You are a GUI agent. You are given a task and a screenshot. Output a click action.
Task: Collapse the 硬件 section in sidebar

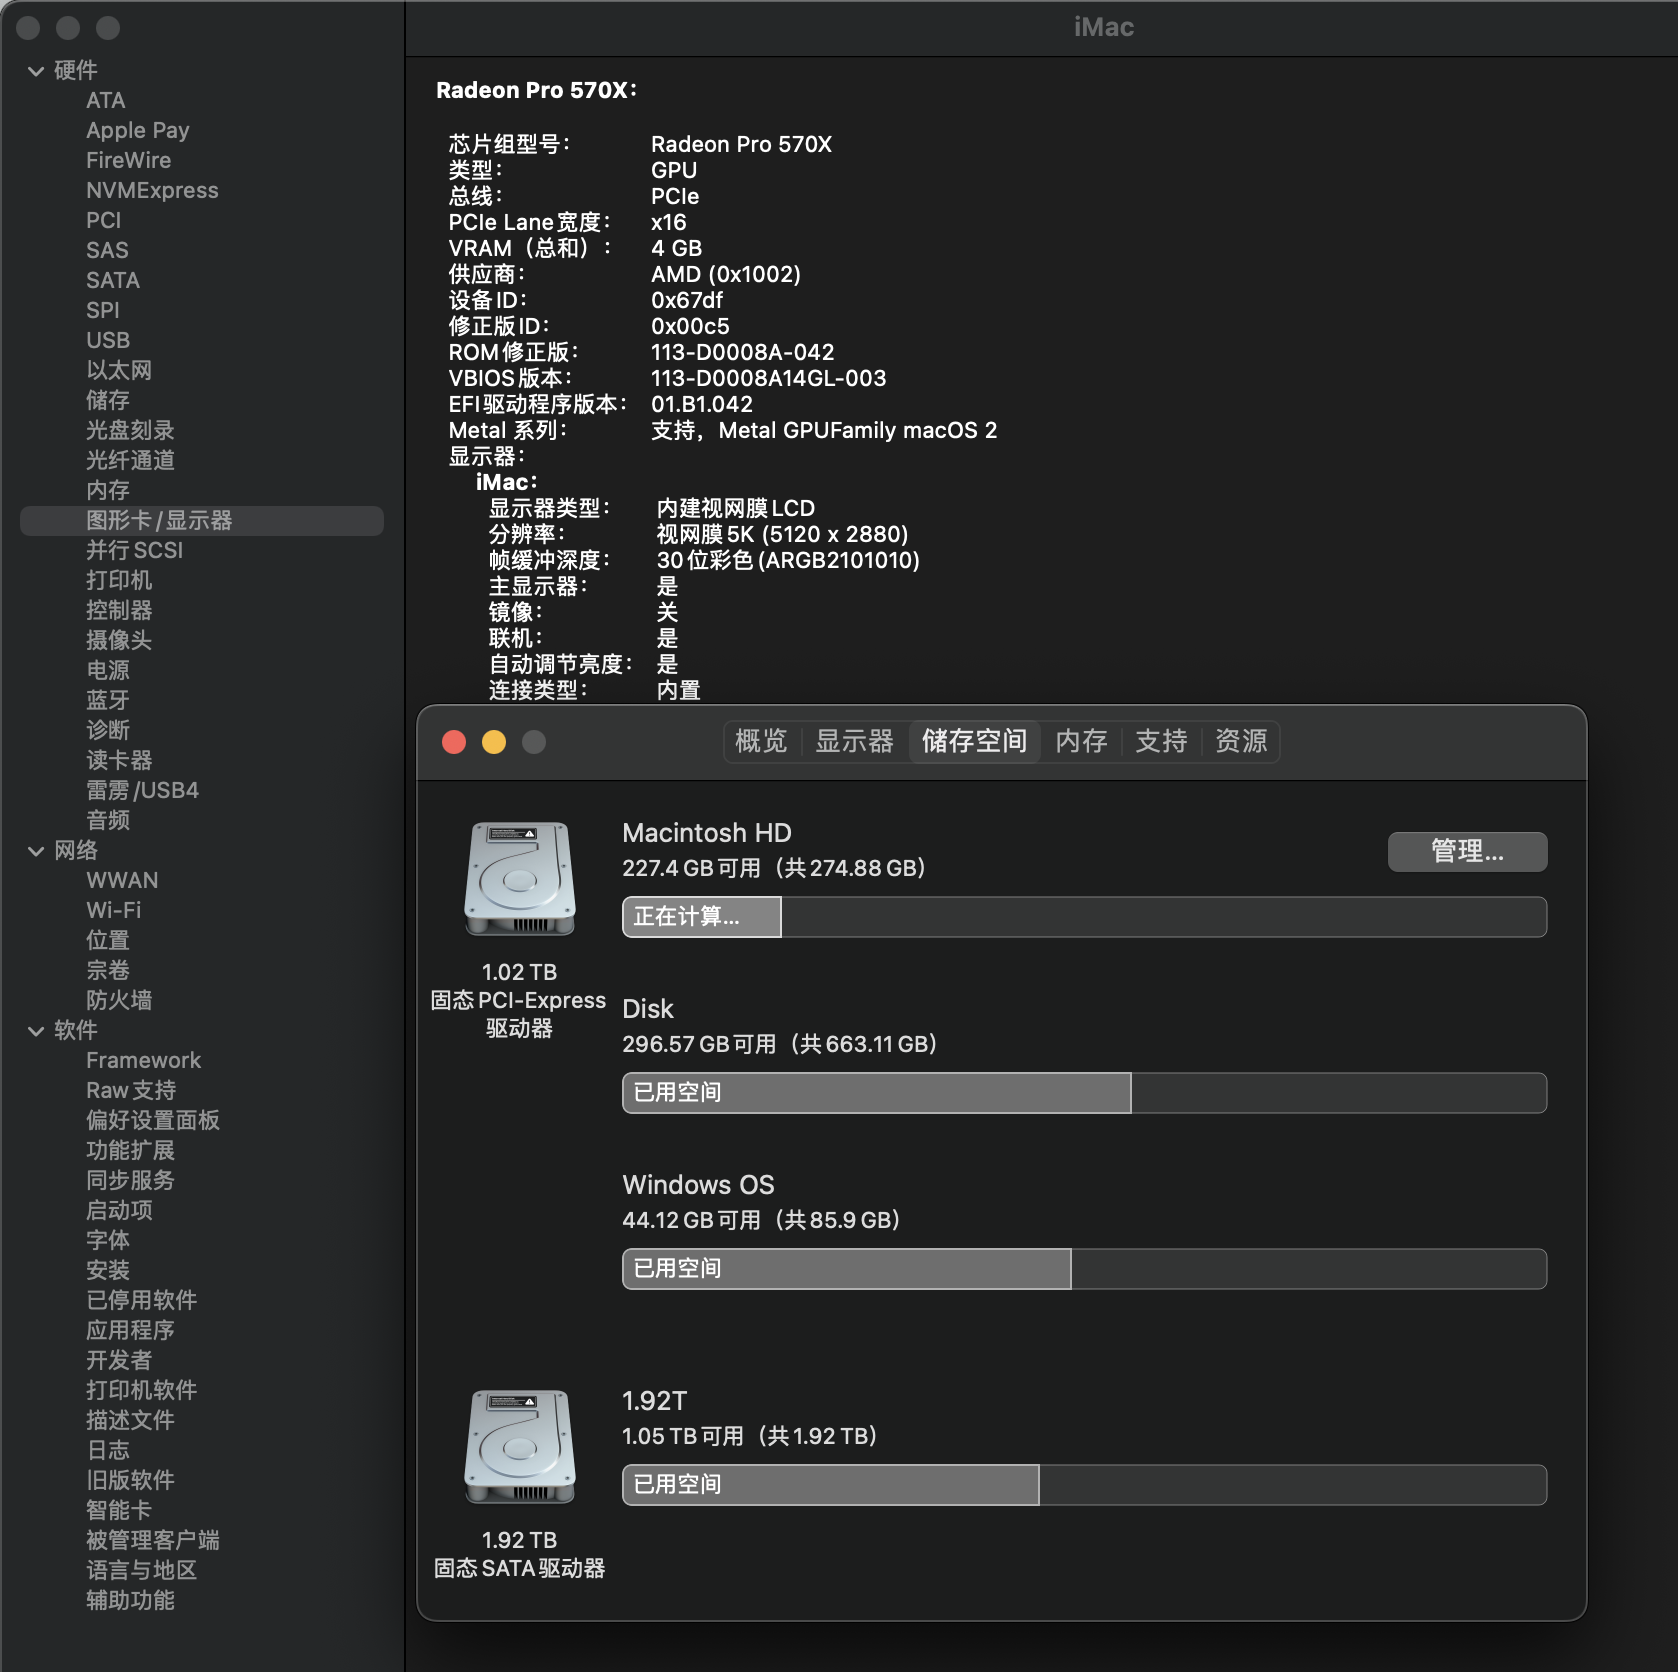pyautogui.click(x=36, y=71)
